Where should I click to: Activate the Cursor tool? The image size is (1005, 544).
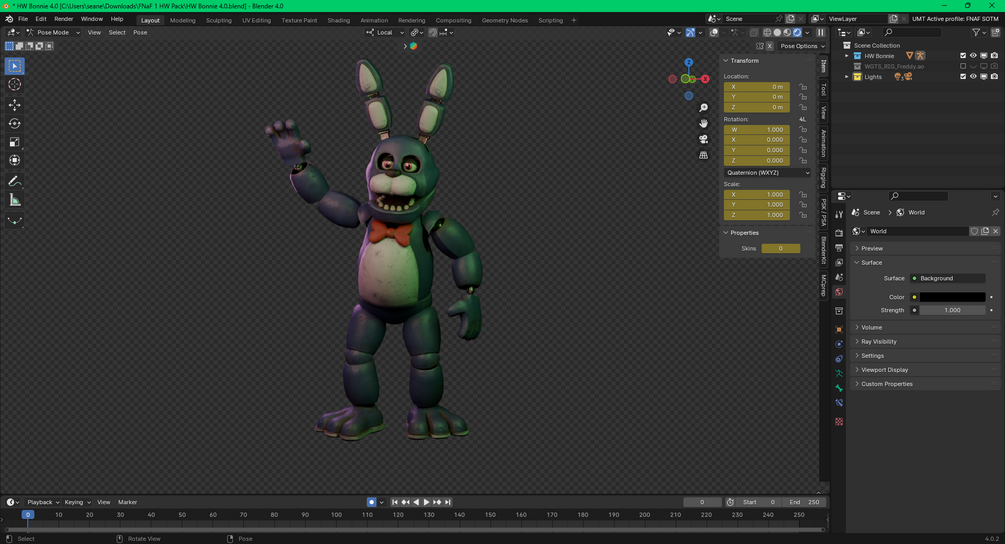[14, 85]
